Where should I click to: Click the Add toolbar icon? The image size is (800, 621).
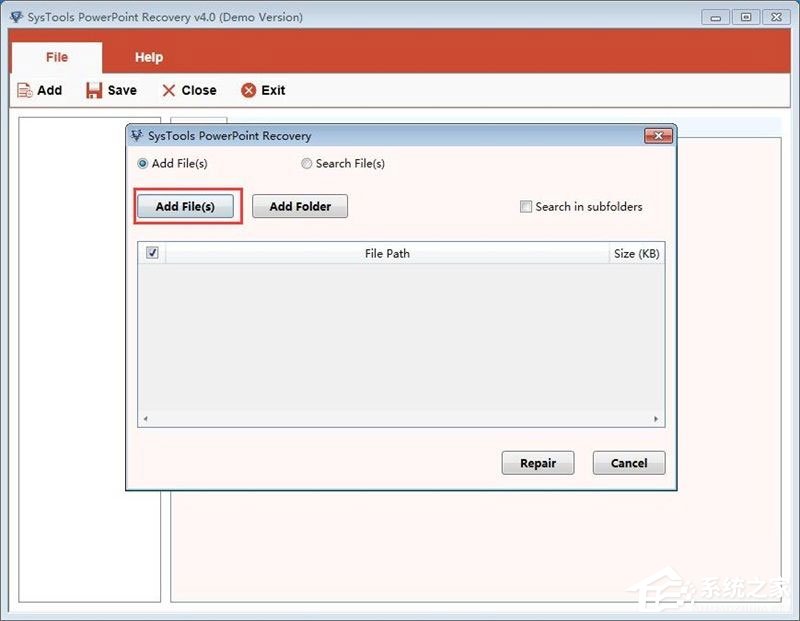pyautogui.click(x=24, y=90)
